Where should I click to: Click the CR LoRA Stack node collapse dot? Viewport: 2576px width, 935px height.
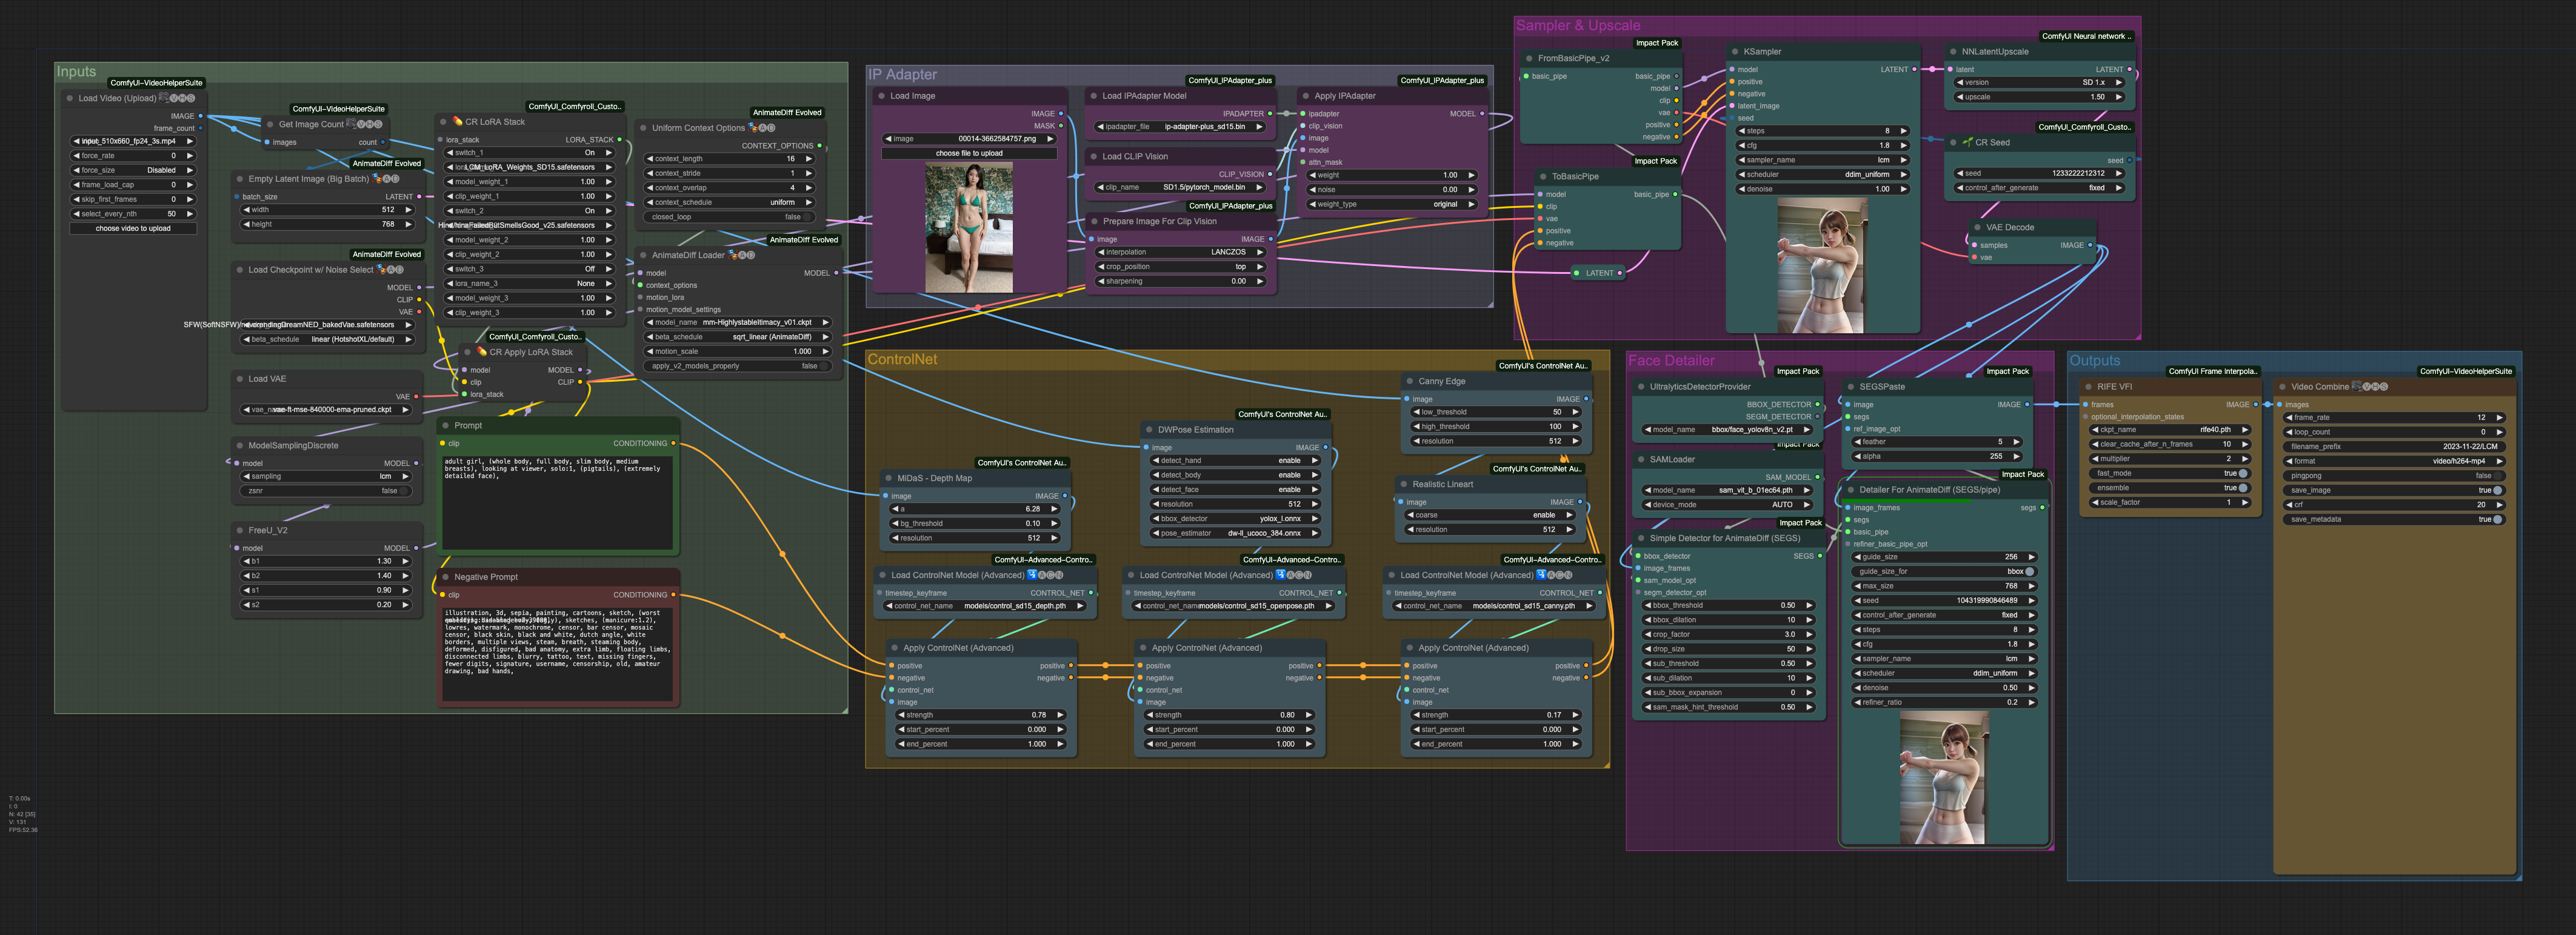pyautogui.click(x=444, y=122)
